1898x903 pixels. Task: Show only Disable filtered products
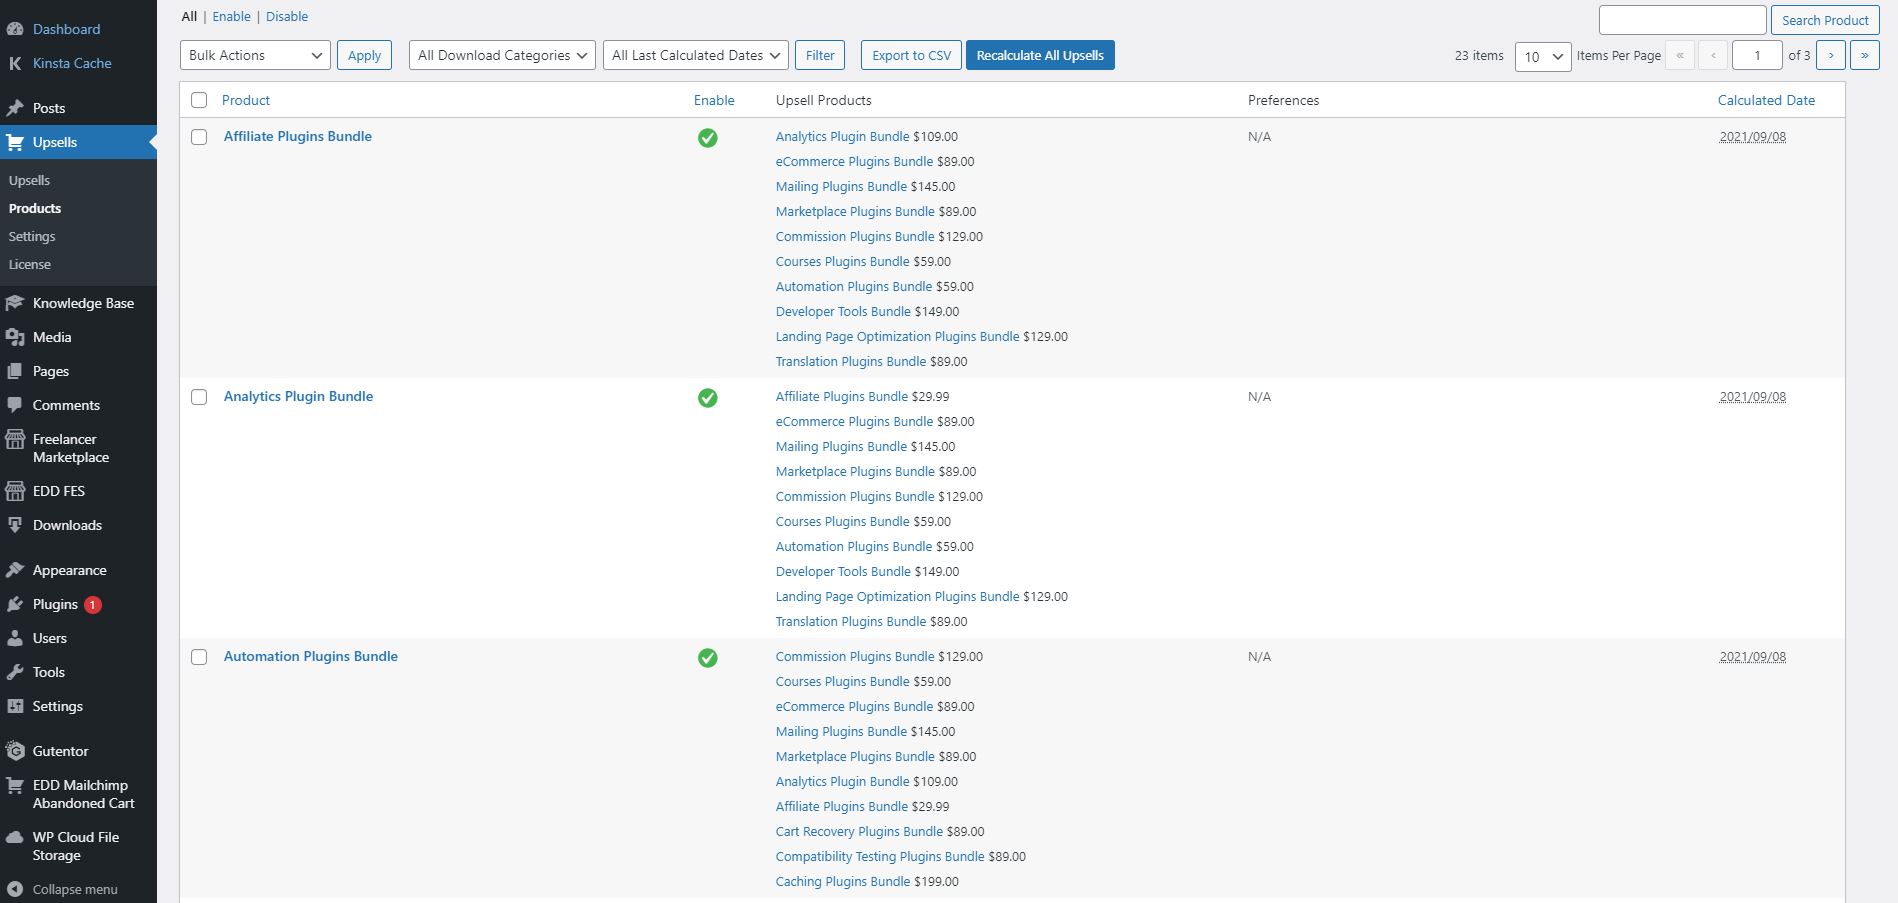click(287, 16)
